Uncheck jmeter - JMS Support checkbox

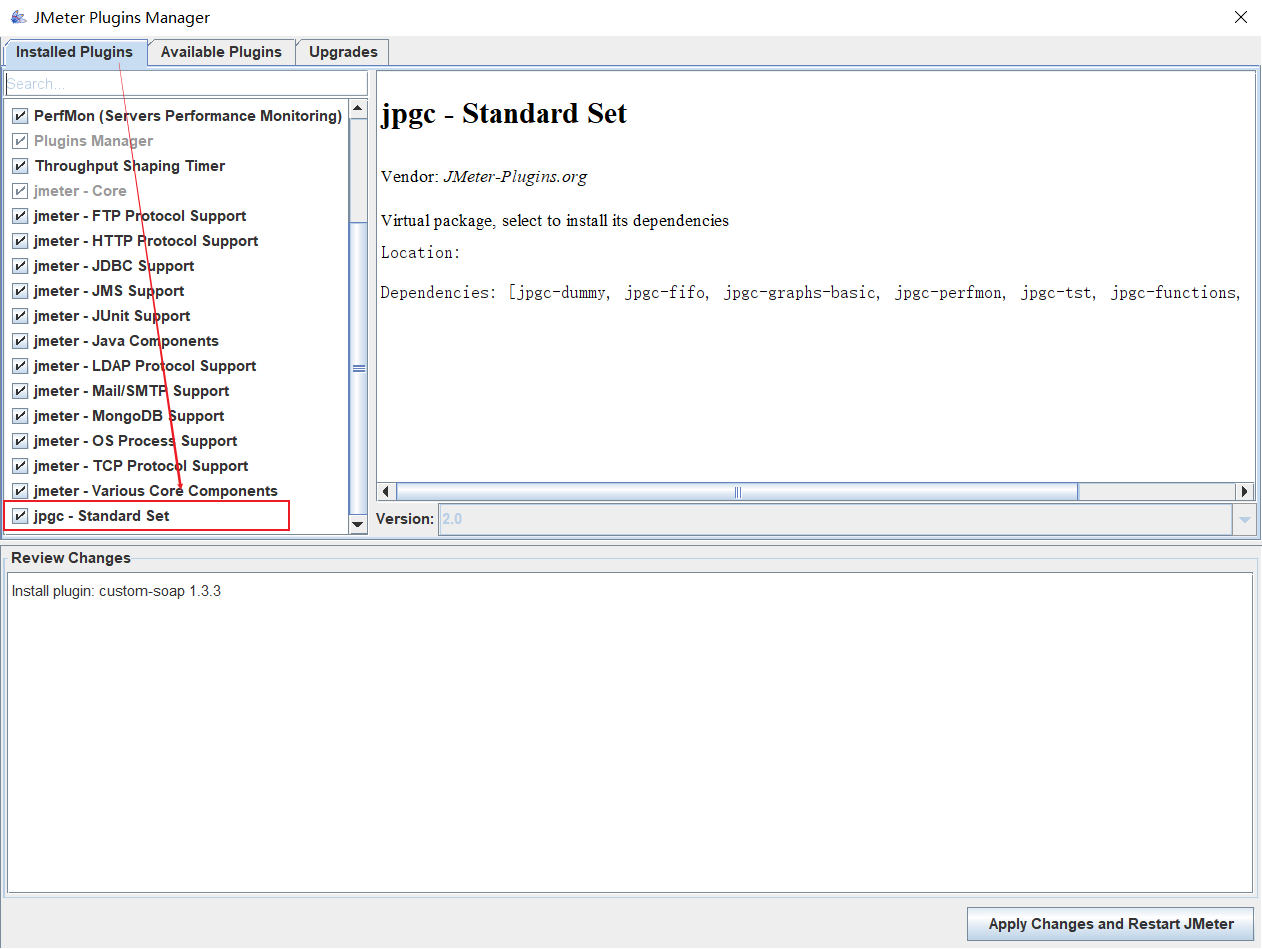tap(20, 291)
